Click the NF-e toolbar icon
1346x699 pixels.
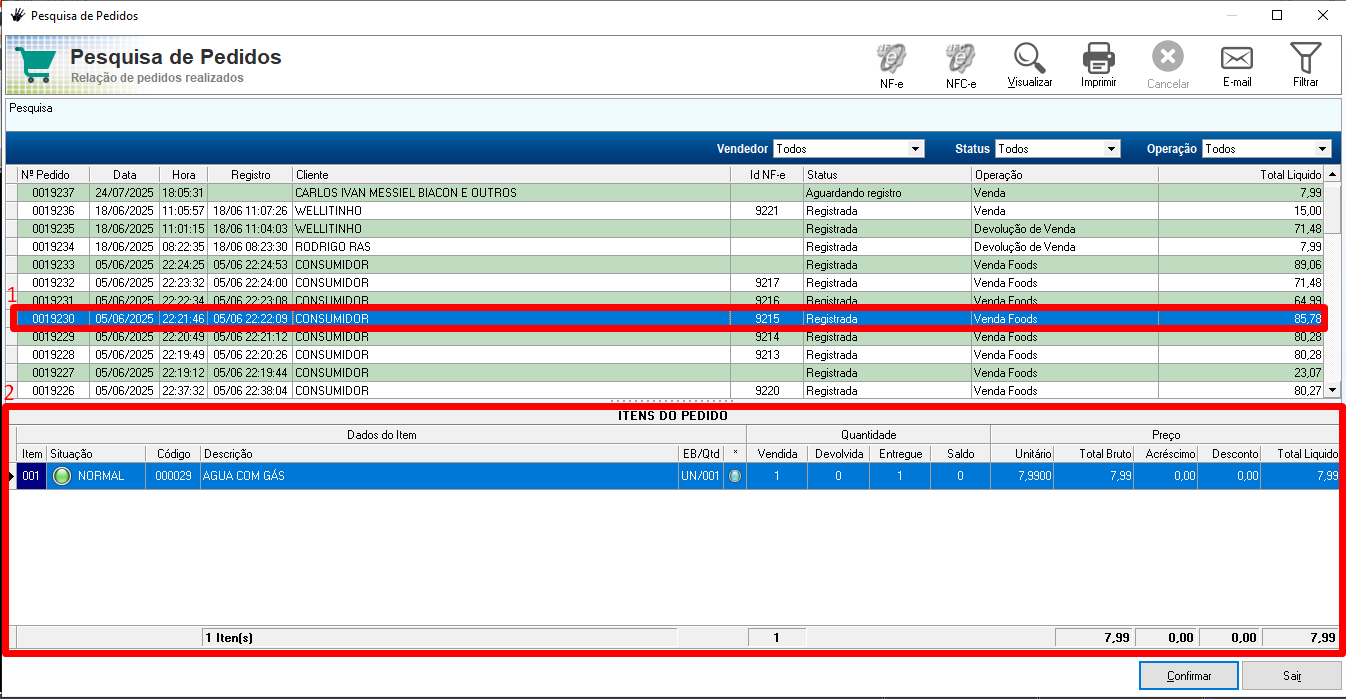891,60
